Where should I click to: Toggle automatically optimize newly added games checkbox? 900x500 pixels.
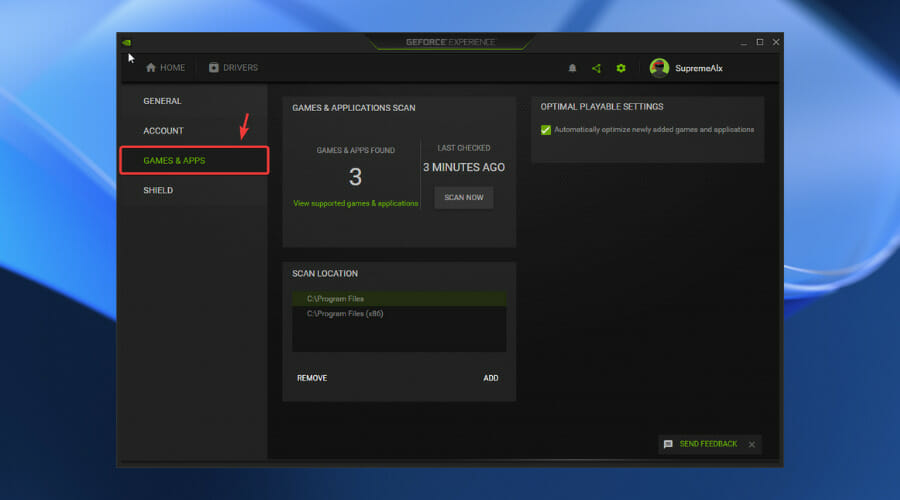(x=546, y=130)
